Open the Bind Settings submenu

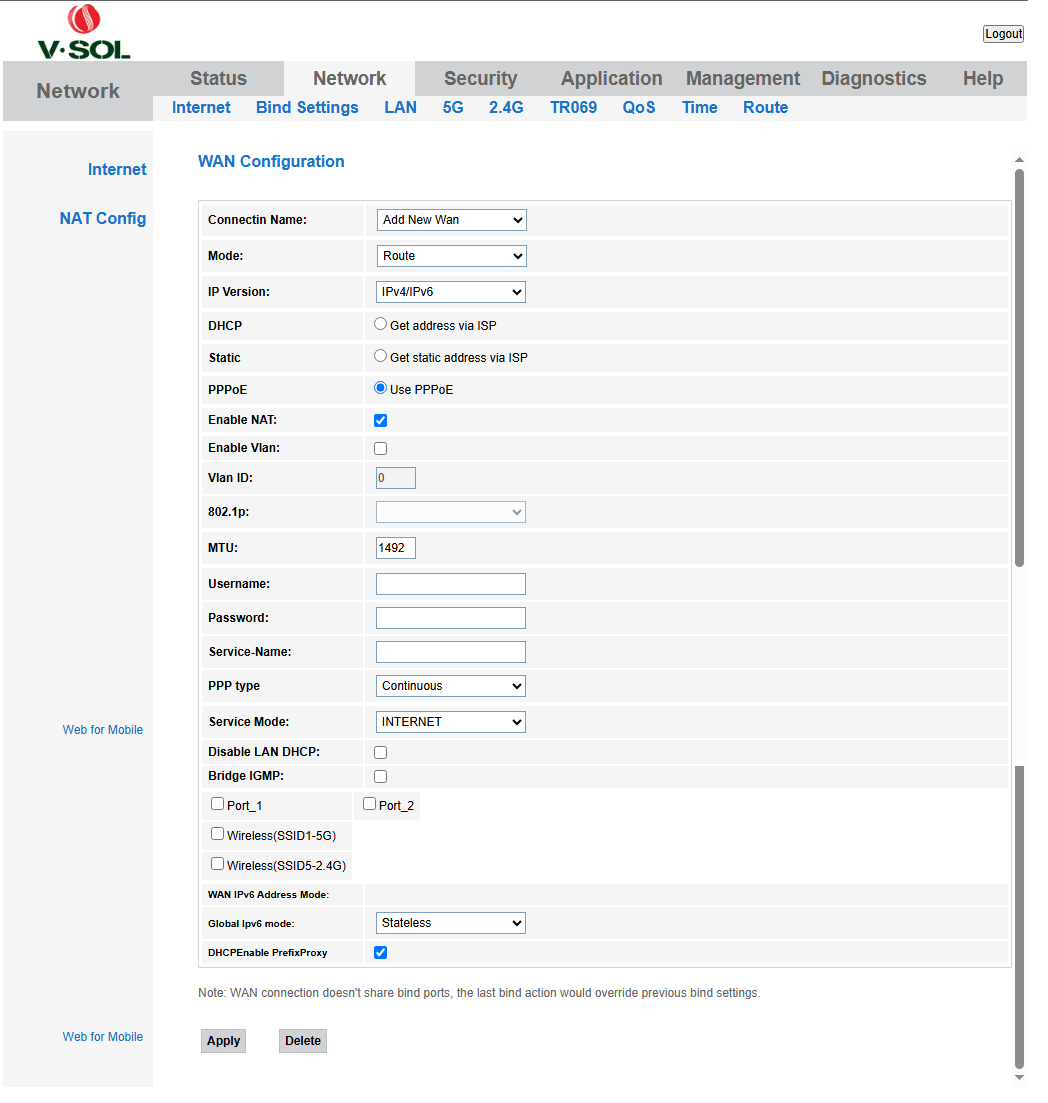coord(307,108)
